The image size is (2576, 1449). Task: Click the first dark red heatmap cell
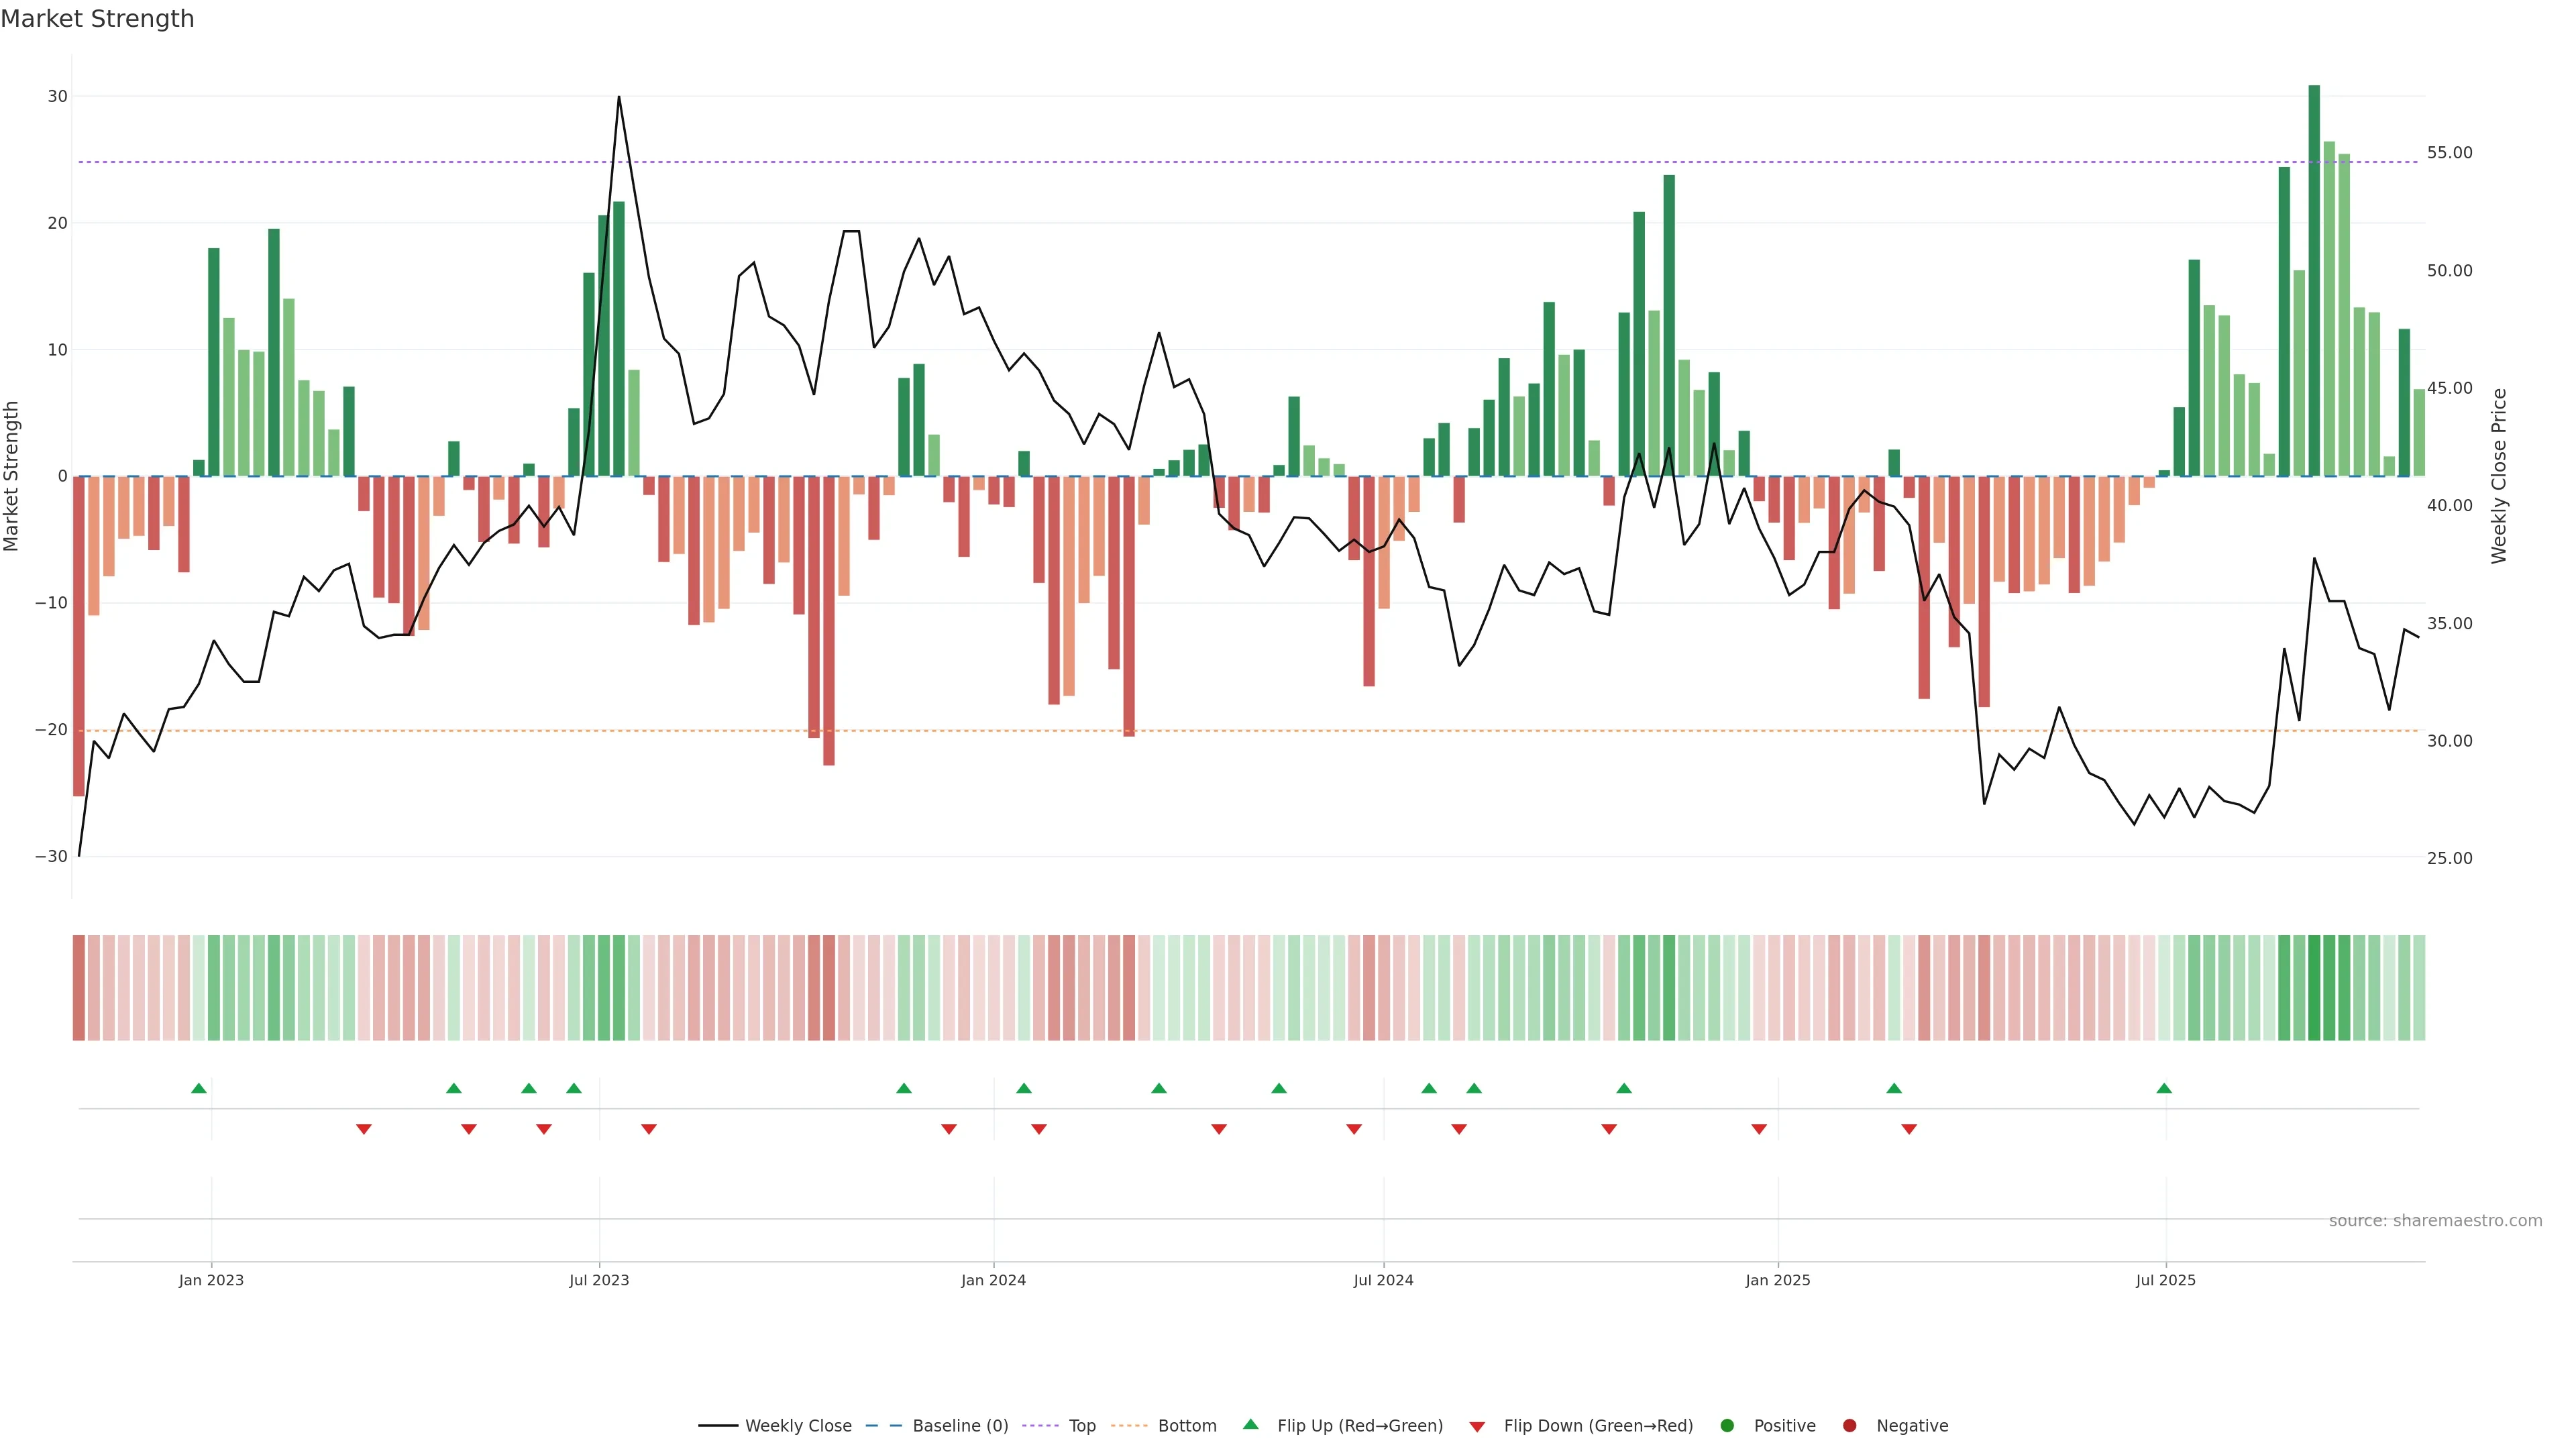coord(78,987)
